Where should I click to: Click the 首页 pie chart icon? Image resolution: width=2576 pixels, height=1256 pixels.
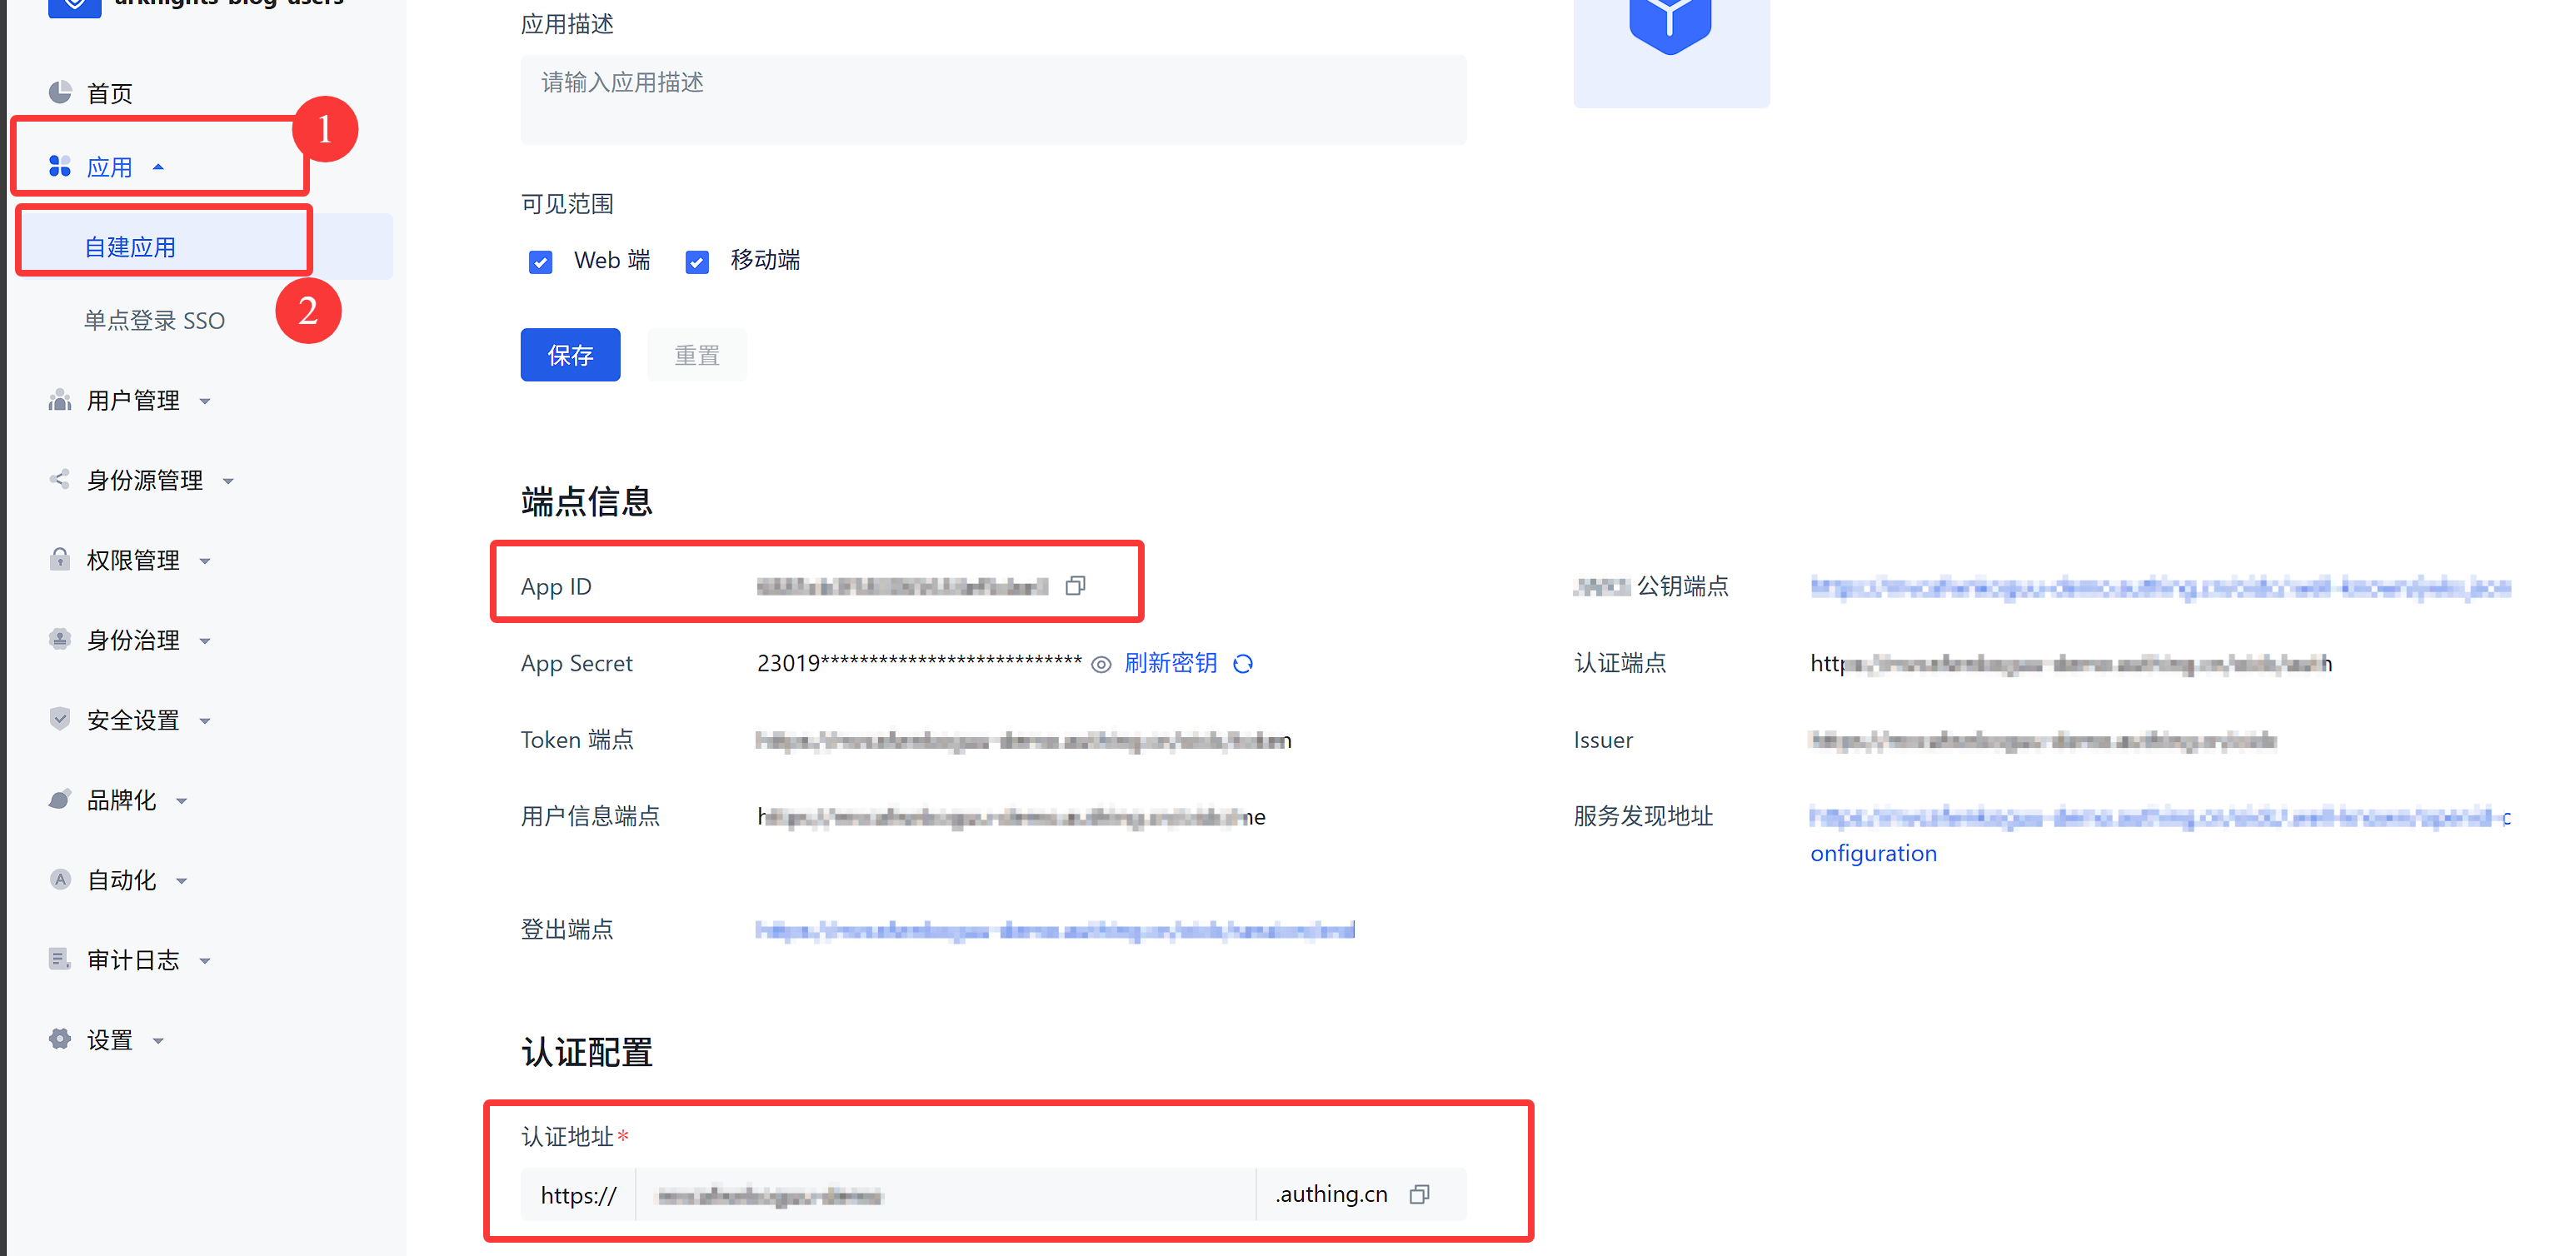coord(60,93)
